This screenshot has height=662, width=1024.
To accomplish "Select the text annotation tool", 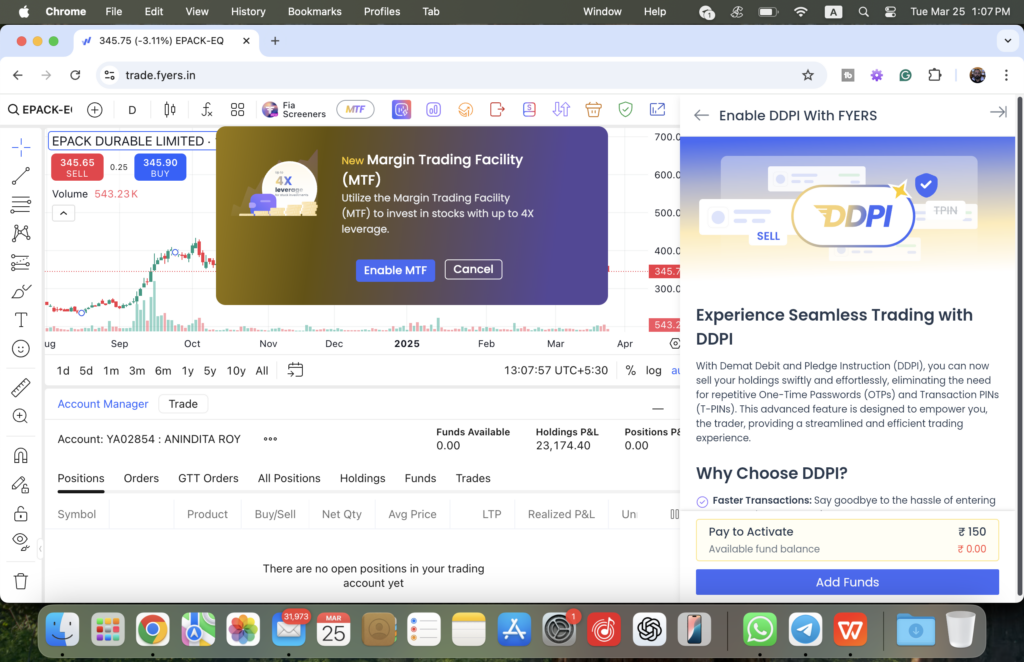I will click(x=21, y=320).
